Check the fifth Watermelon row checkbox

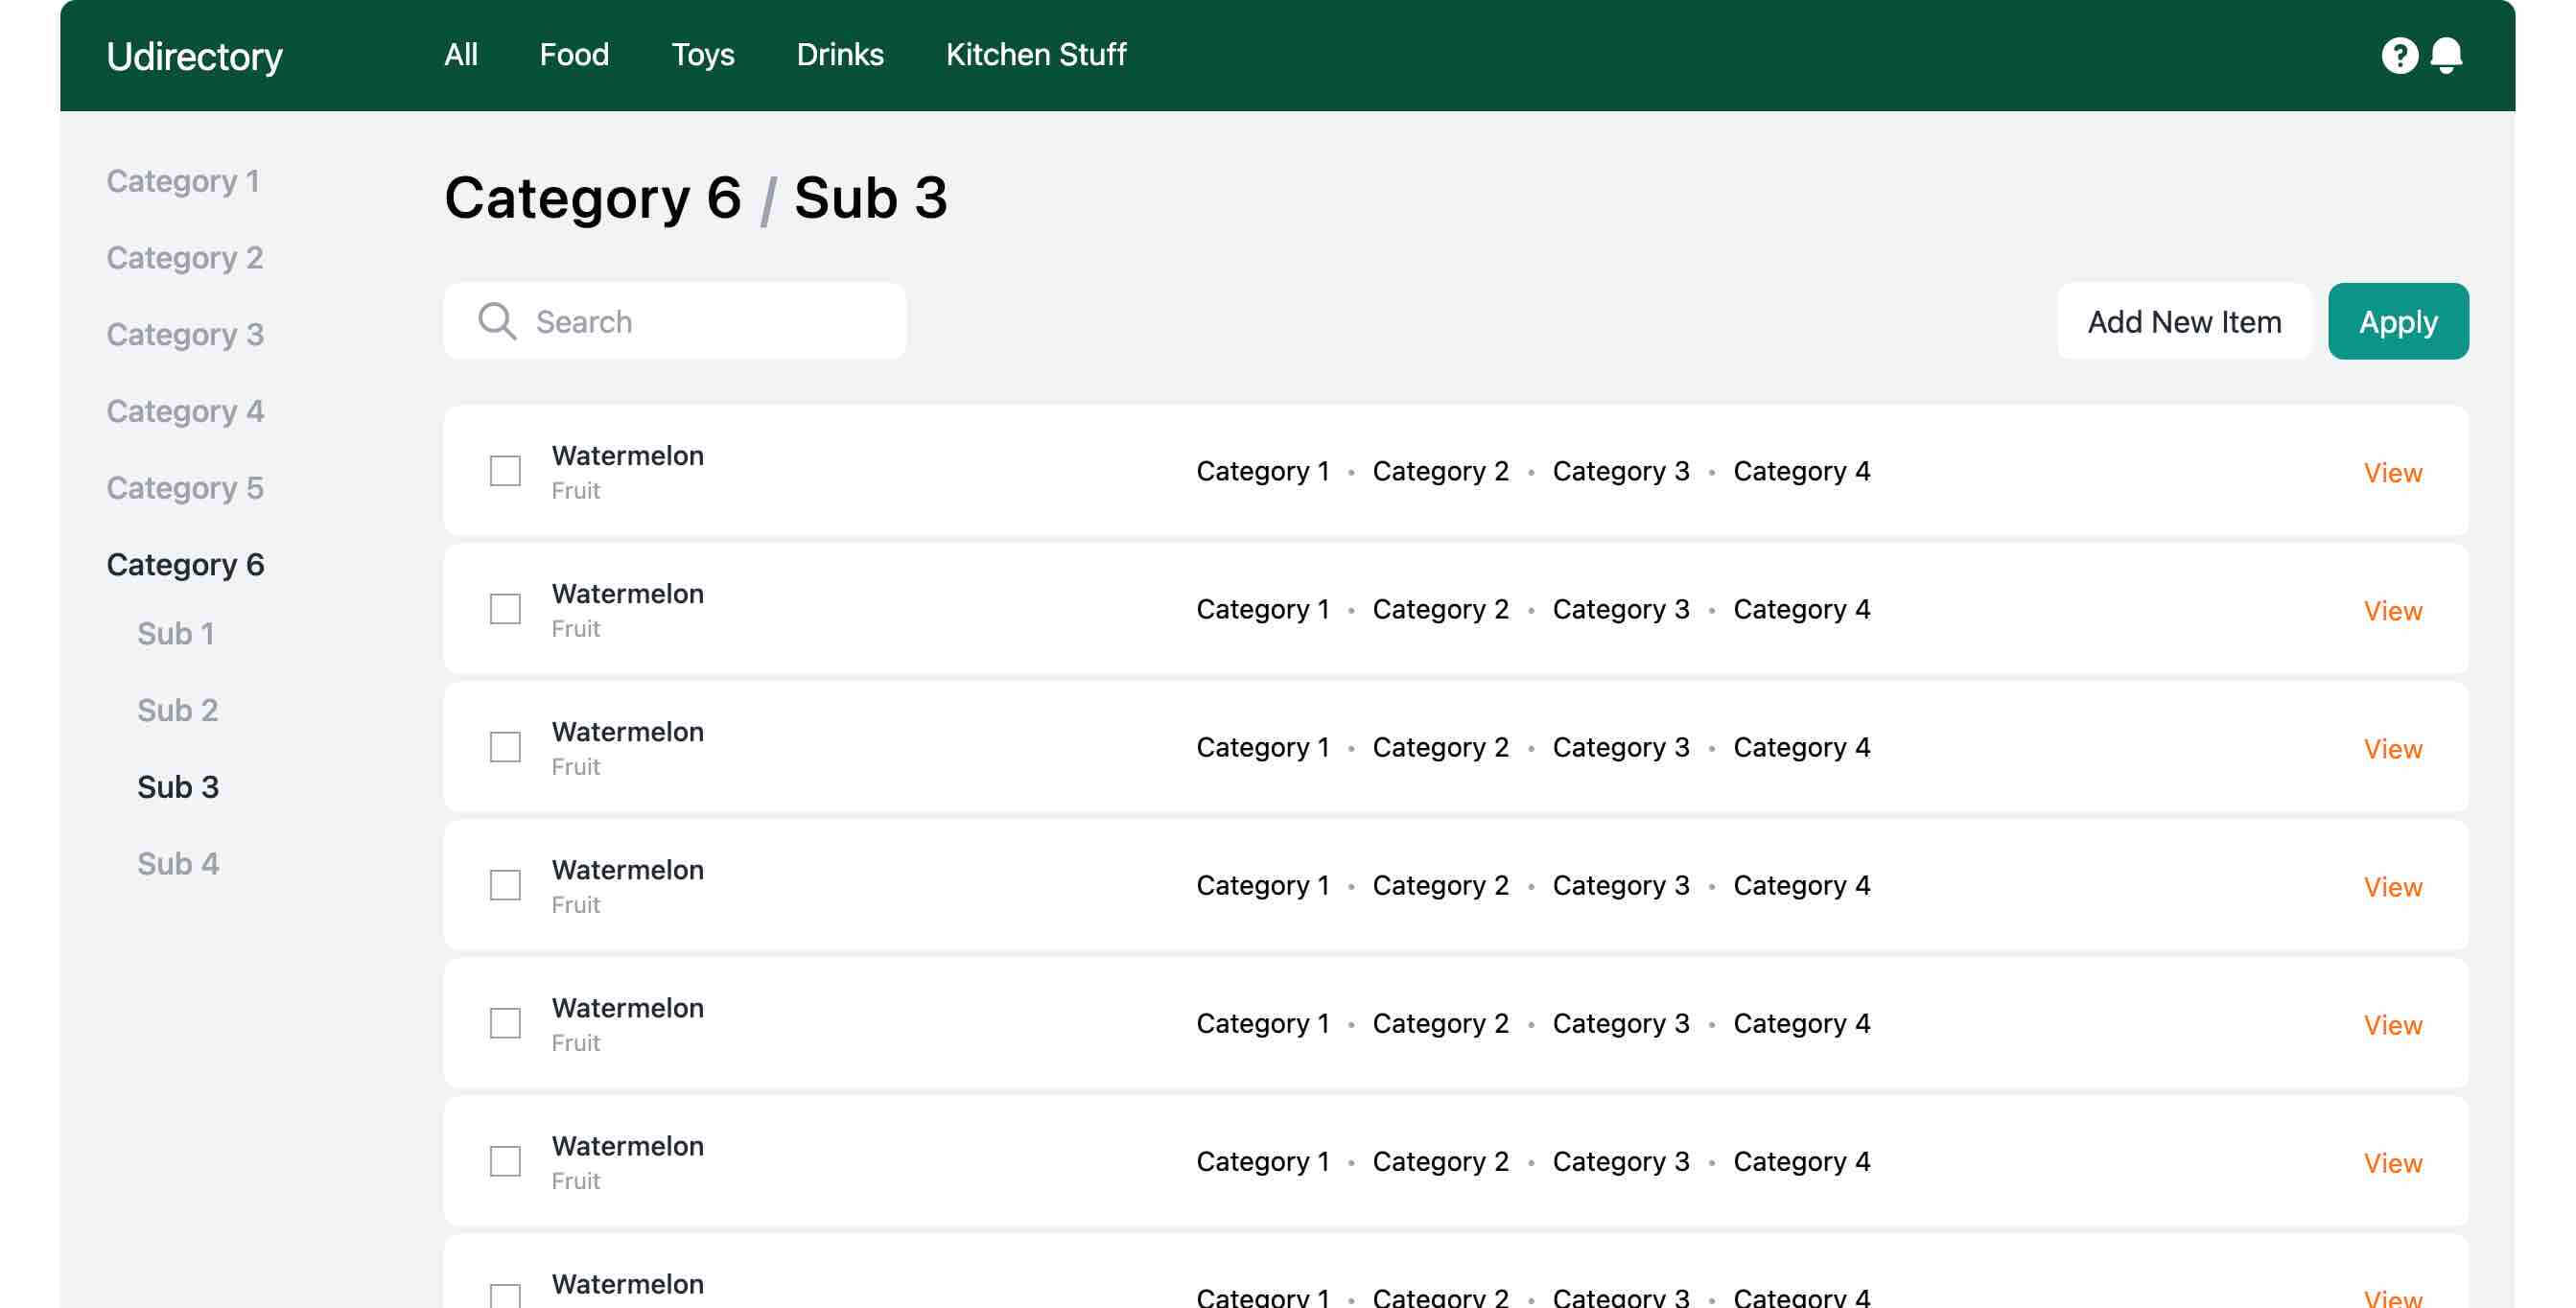pyautogui.click(x=505, y=1023)
